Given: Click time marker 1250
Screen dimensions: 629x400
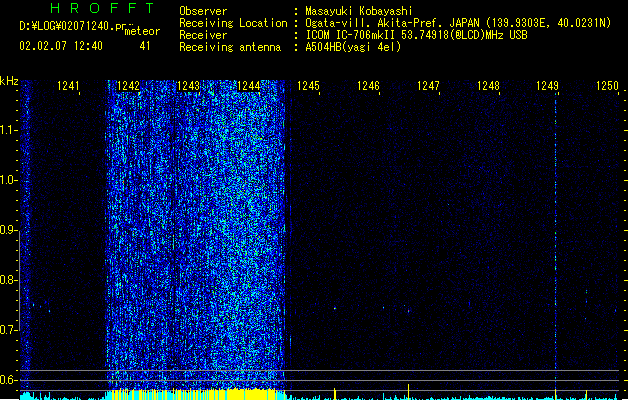Looking at the screenshot, I should (607, 86).
